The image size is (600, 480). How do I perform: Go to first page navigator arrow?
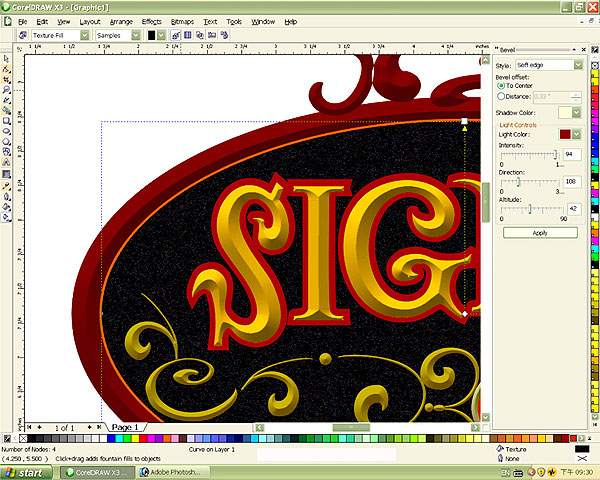point(29,427)
